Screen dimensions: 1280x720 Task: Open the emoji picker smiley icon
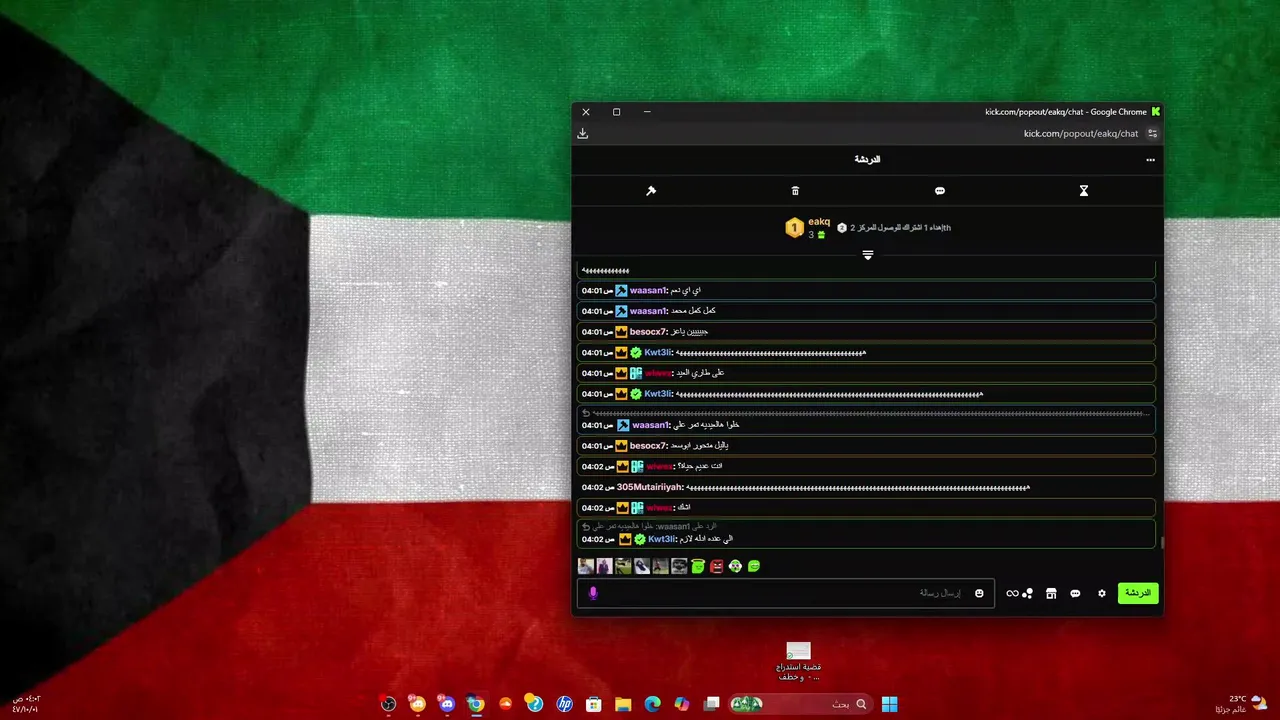click(979, 593)
